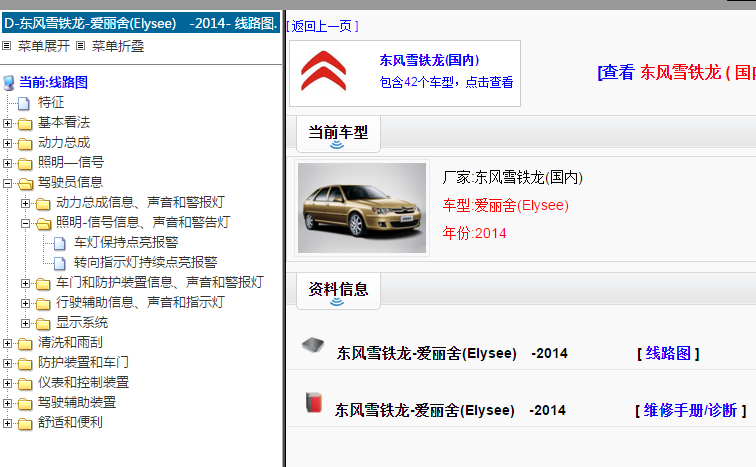Open tree item 特征

point(51,102)
